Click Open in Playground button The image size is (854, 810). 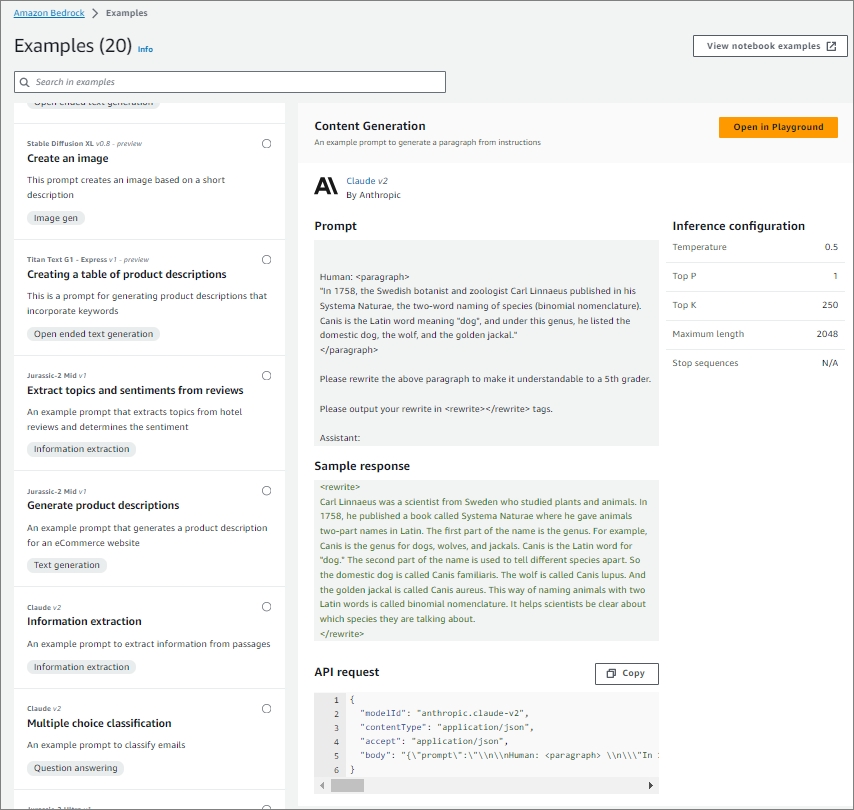778,127
